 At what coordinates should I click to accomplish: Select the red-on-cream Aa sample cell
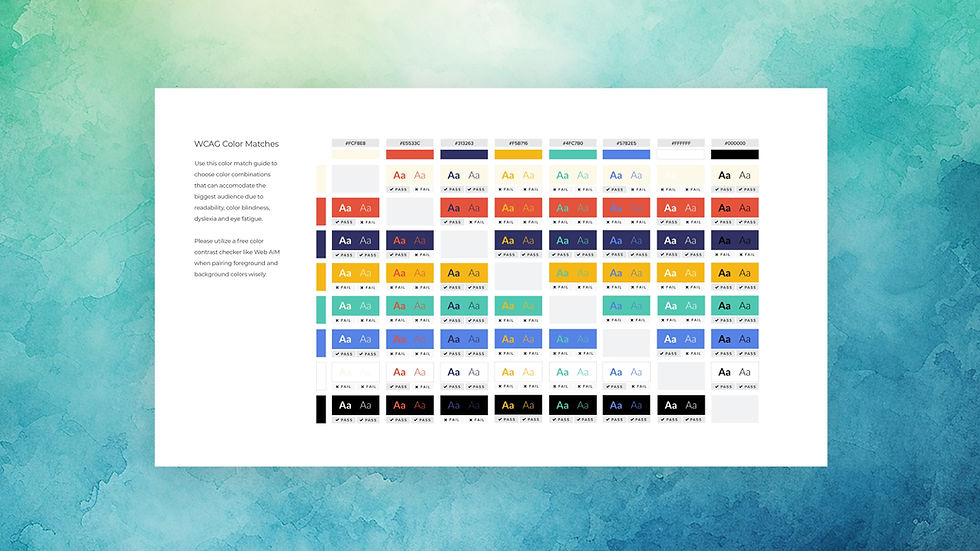(x=409, y=175)
